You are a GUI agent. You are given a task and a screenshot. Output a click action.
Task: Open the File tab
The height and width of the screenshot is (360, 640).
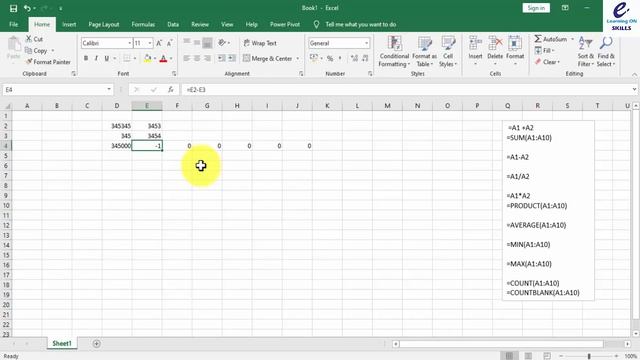pos(13,24)
